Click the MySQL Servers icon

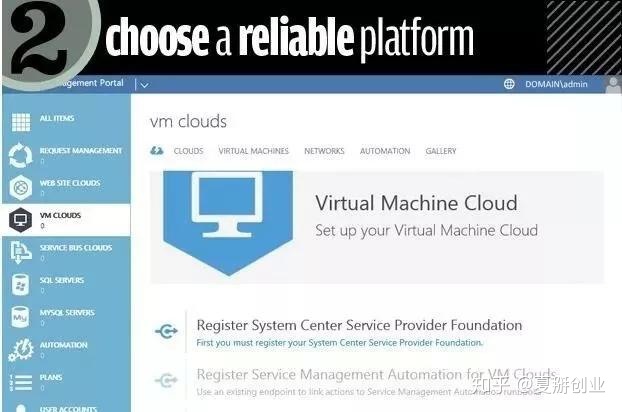(x=20, y=317)
